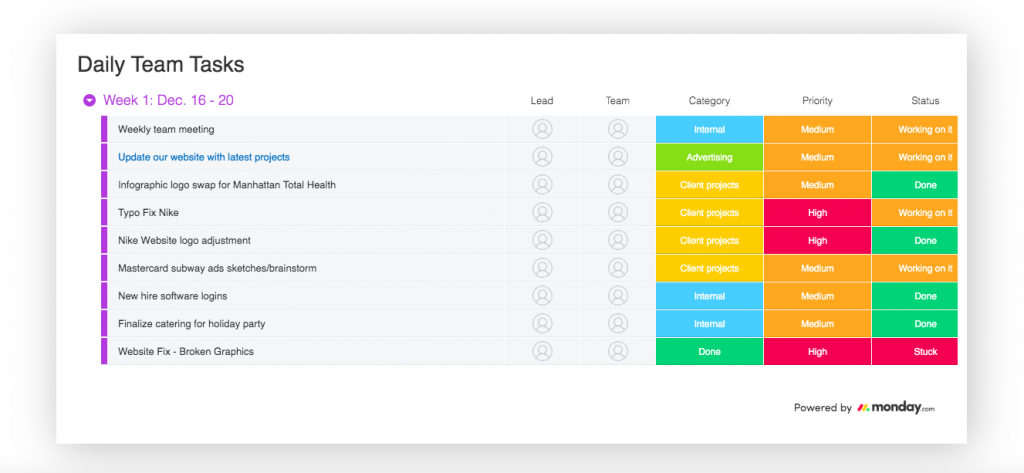Click the Team avatar for Typo Fix Nike
Viewport: 1024px width, 473px height.
pos(618,213)
